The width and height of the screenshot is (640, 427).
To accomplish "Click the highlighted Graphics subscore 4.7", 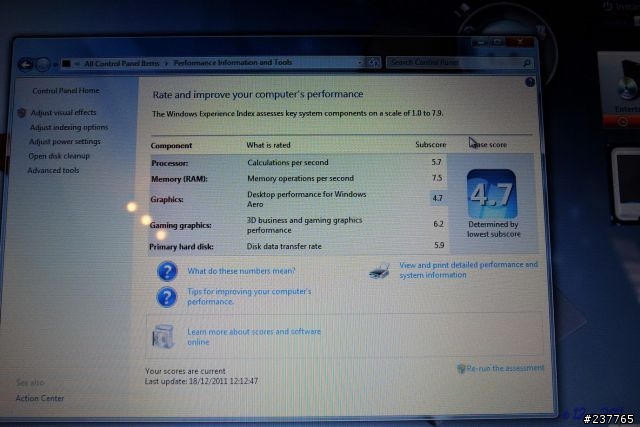I will click(x=438, y=198).
